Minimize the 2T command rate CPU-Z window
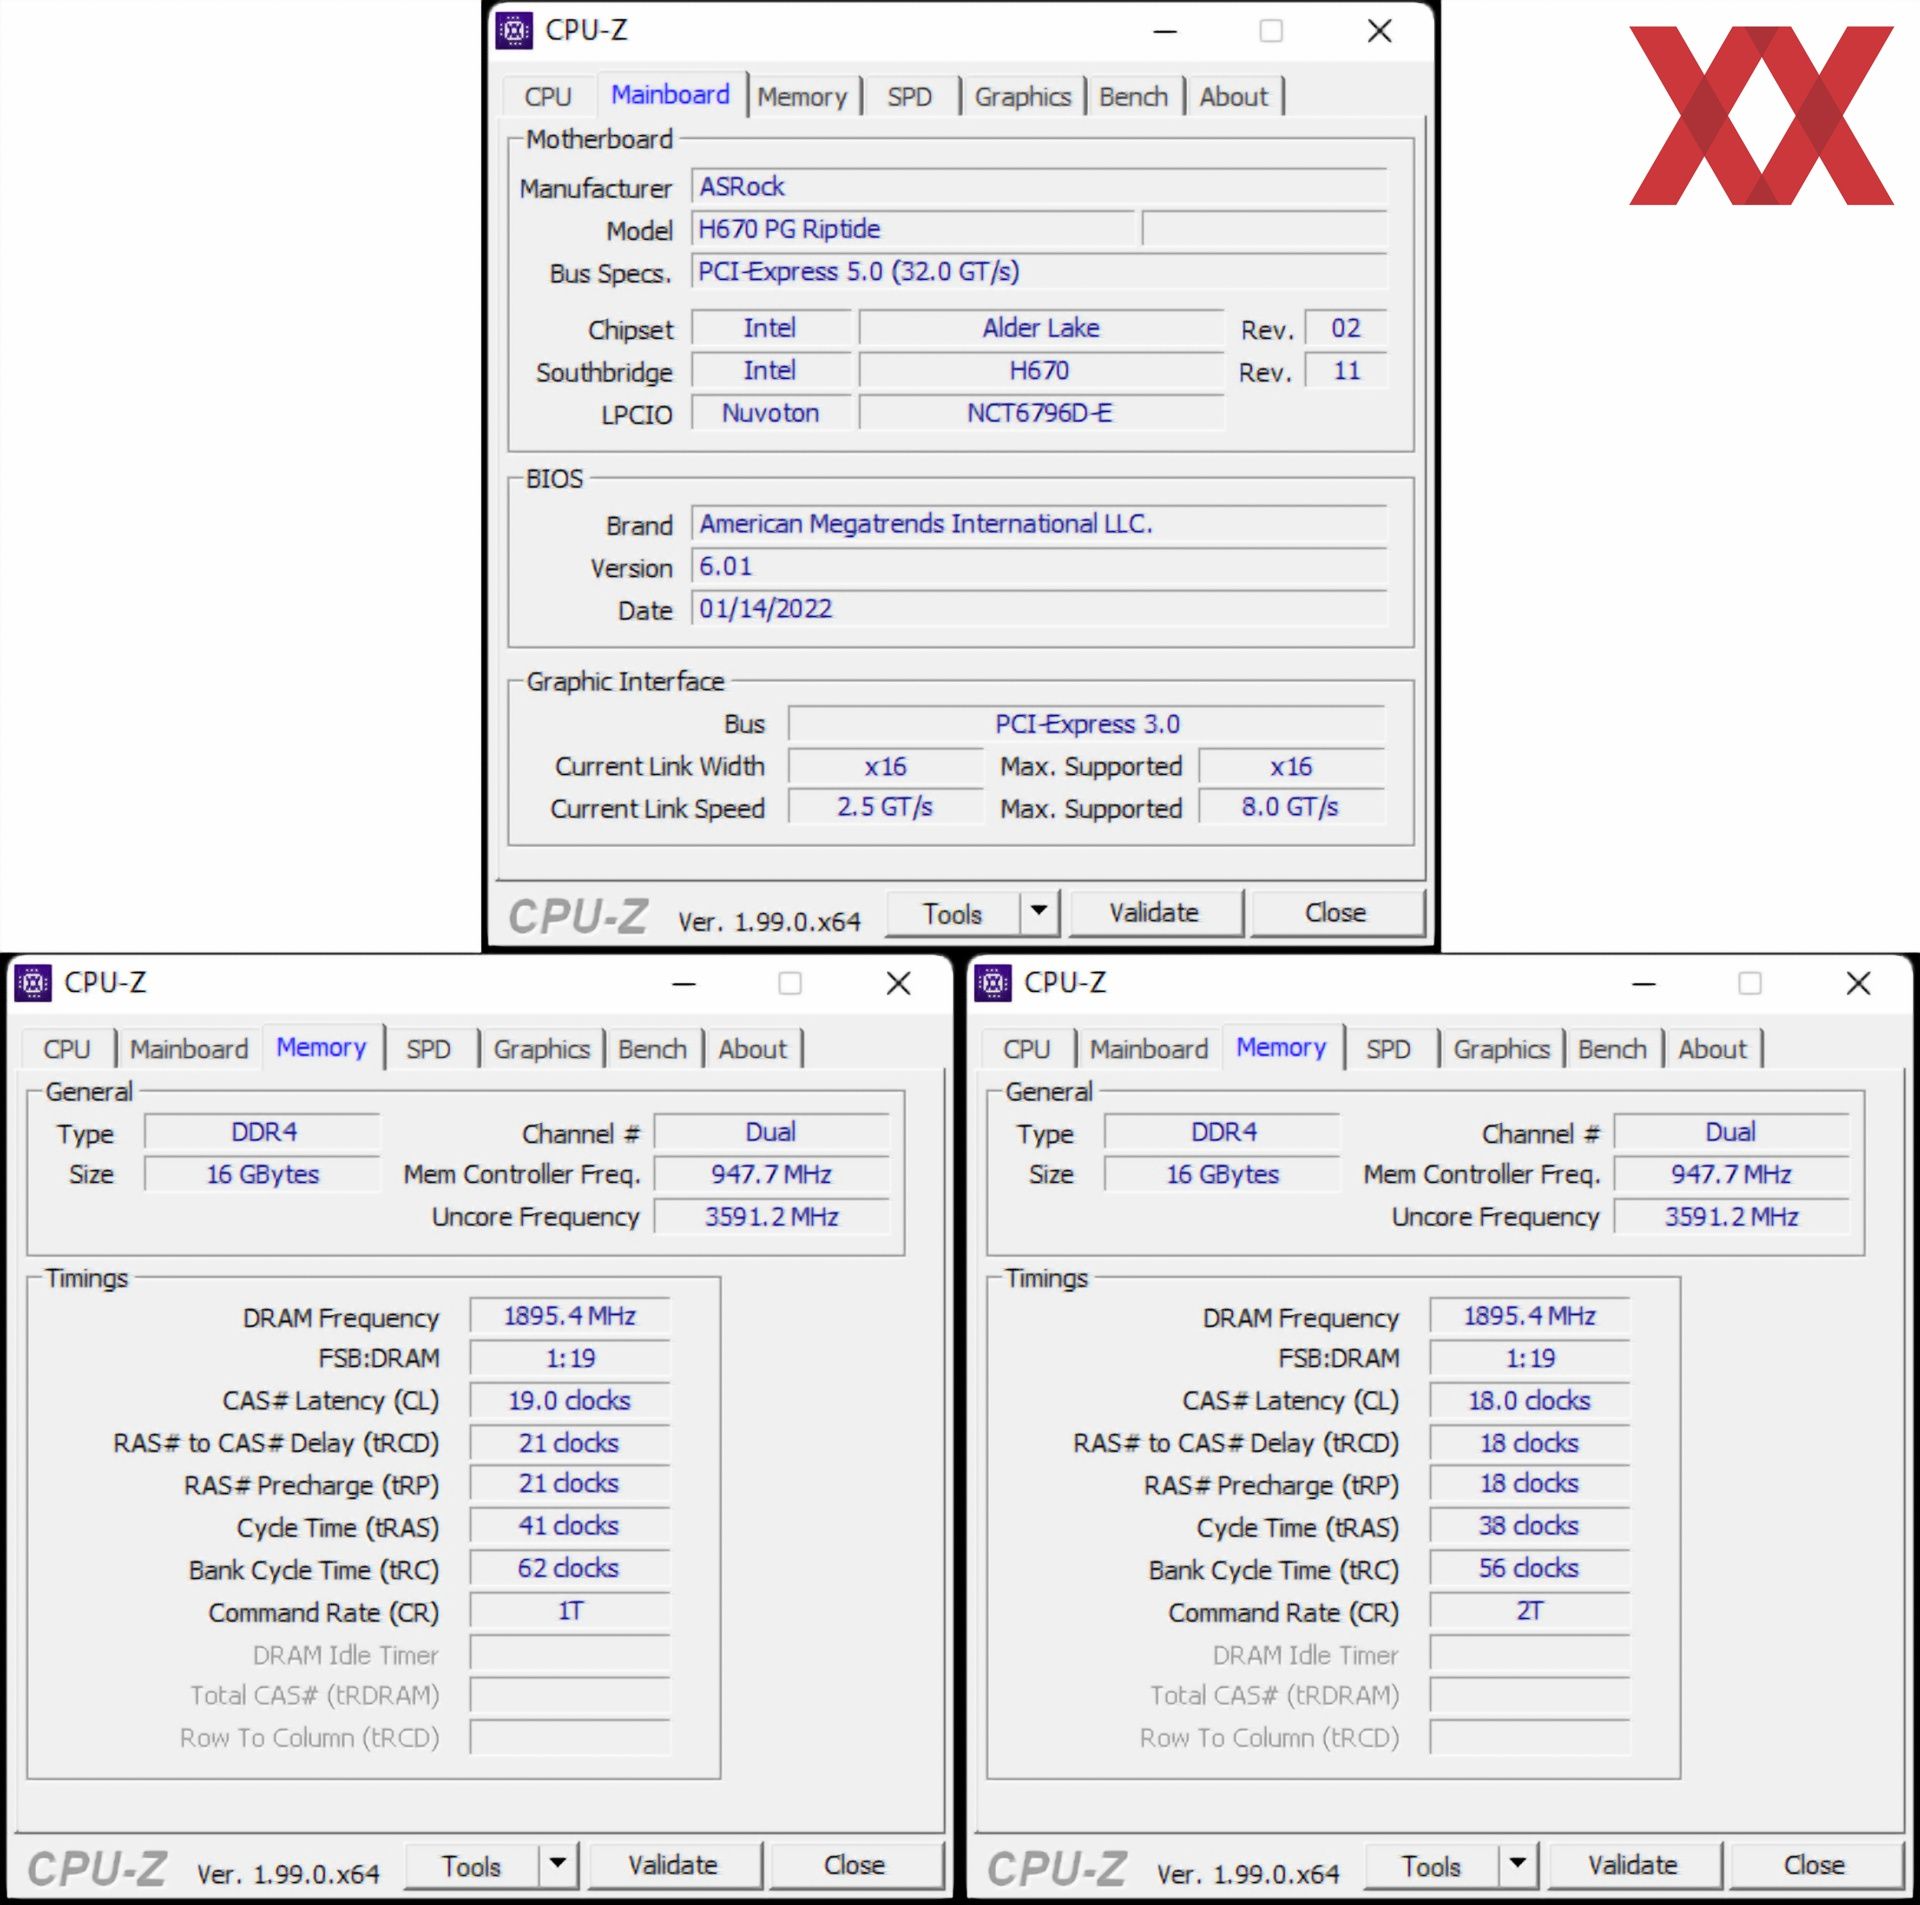The height and width of the screenshot is (1905, 1920). (x=1644, y=984)
